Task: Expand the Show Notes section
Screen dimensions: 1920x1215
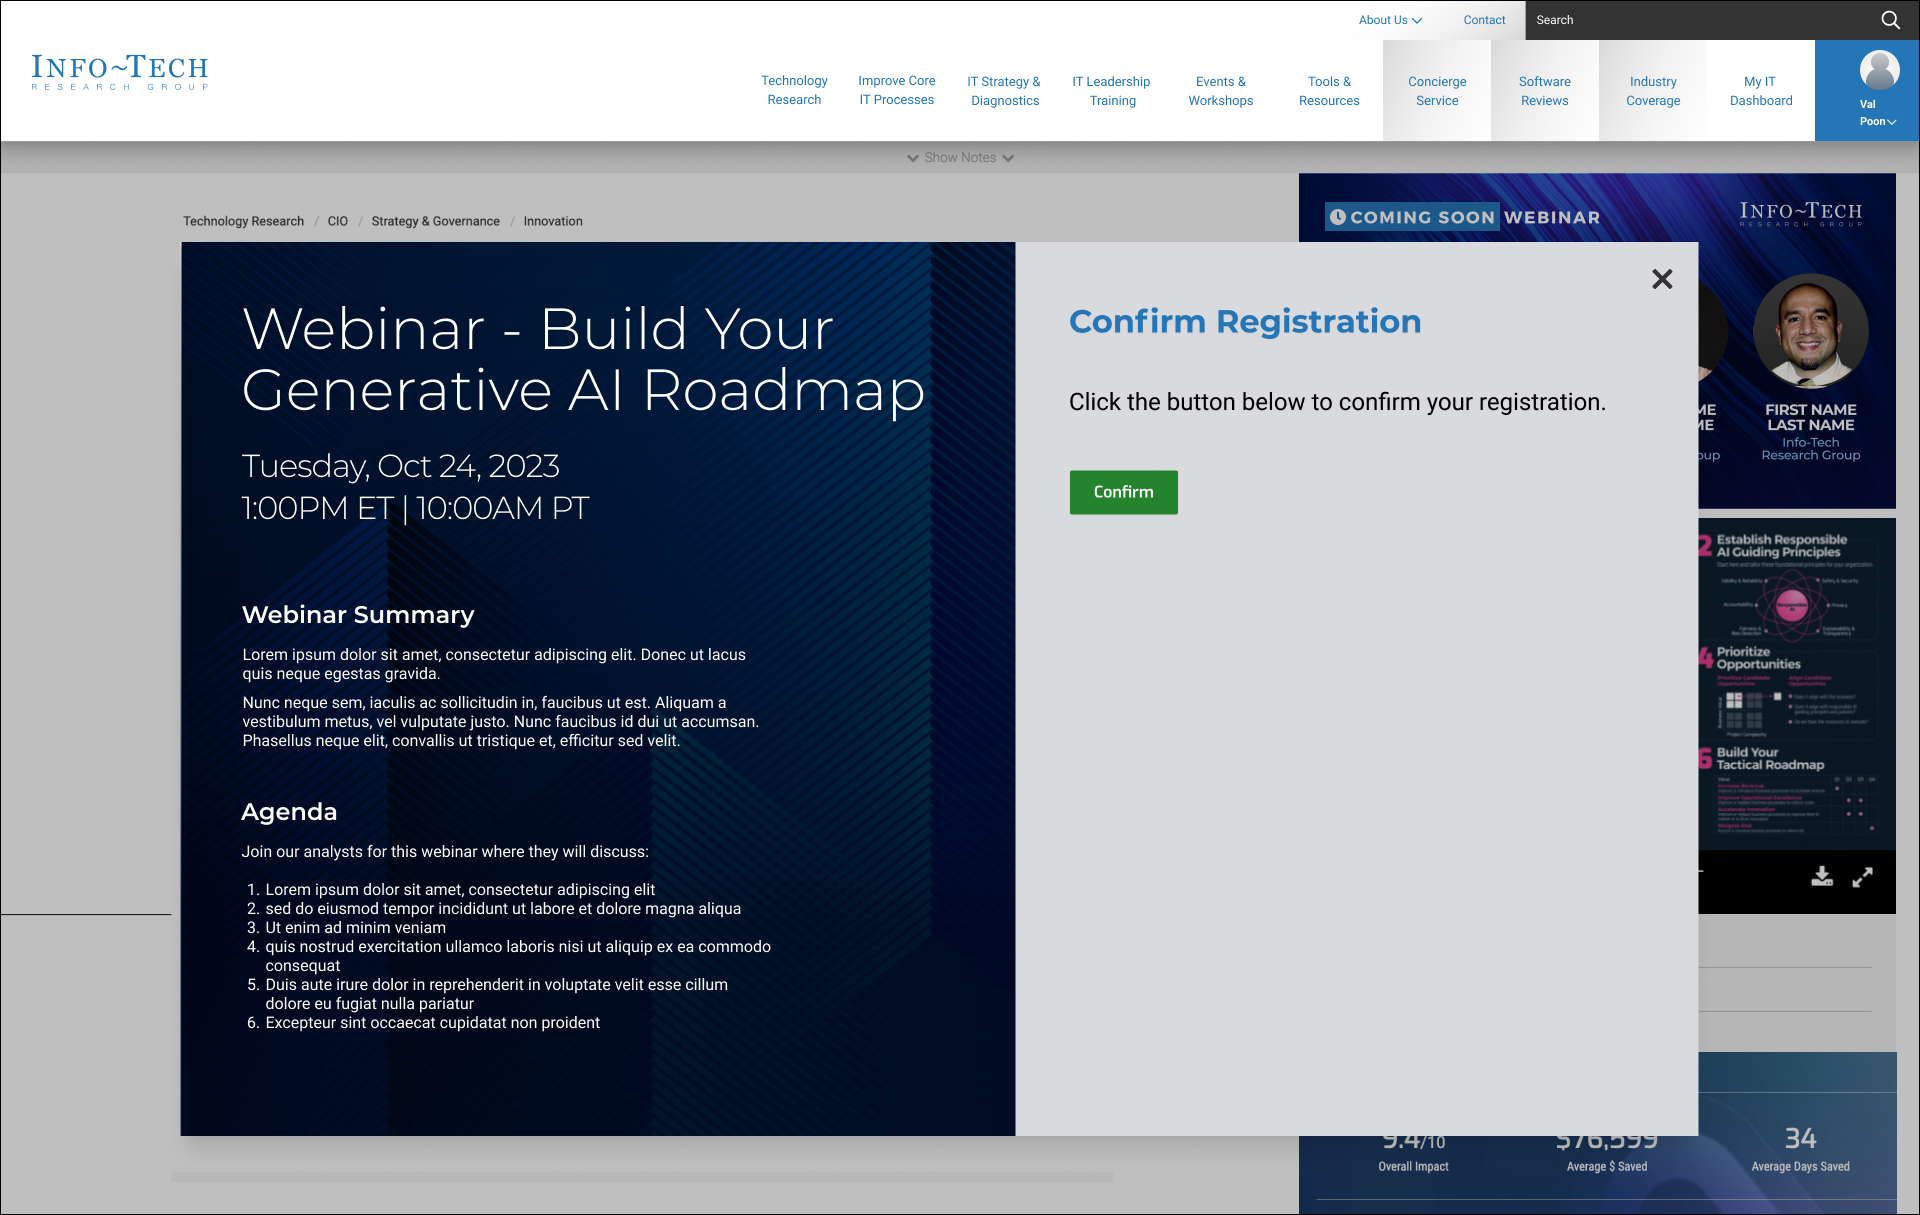Action: point(960,158)
